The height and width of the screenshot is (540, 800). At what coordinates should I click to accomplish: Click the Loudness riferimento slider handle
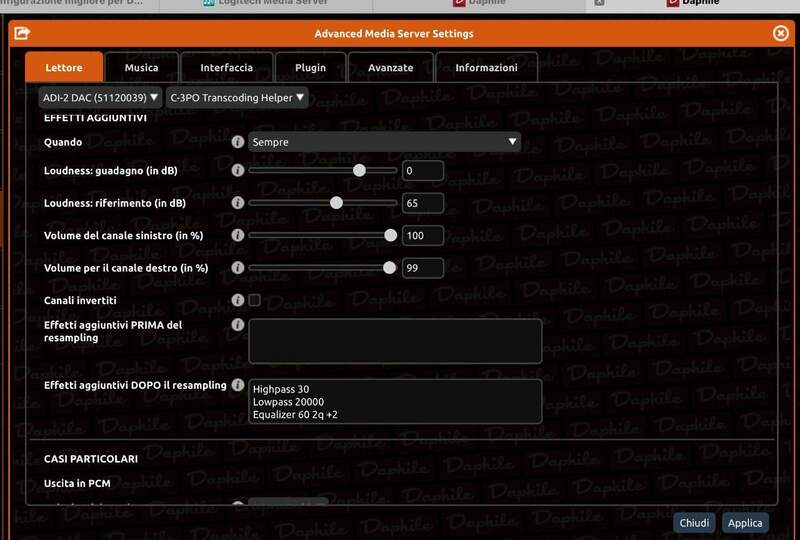pos(337,203)
